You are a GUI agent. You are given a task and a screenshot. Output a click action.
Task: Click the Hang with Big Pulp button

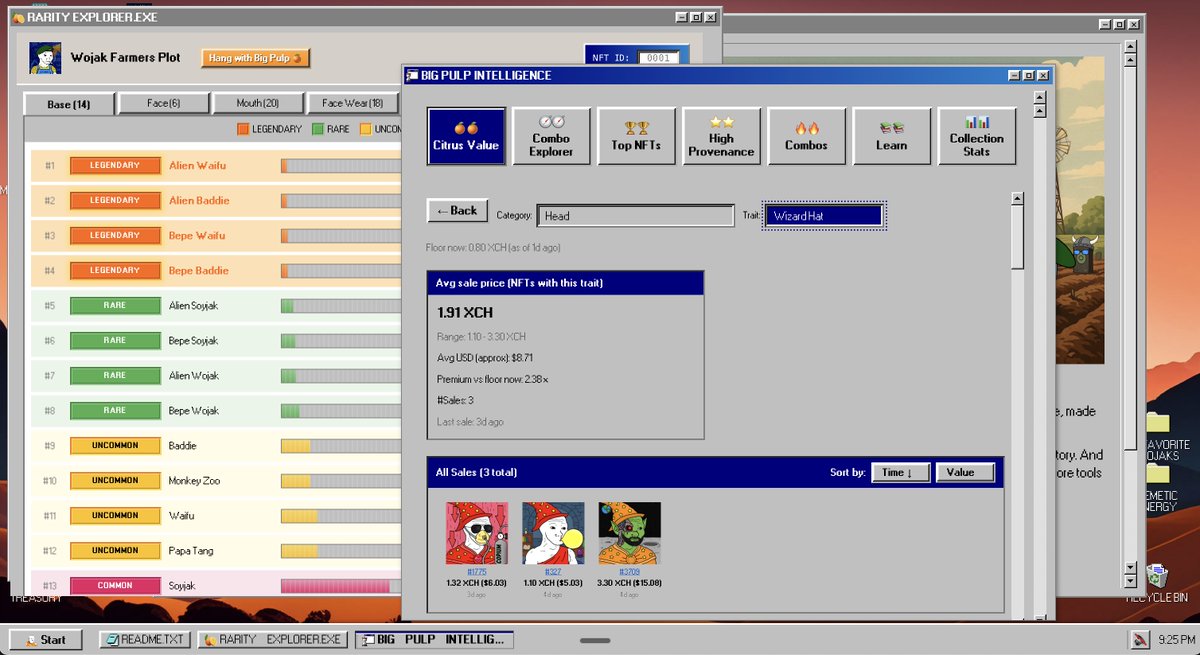pyautogui.click(x=255, y=58)
